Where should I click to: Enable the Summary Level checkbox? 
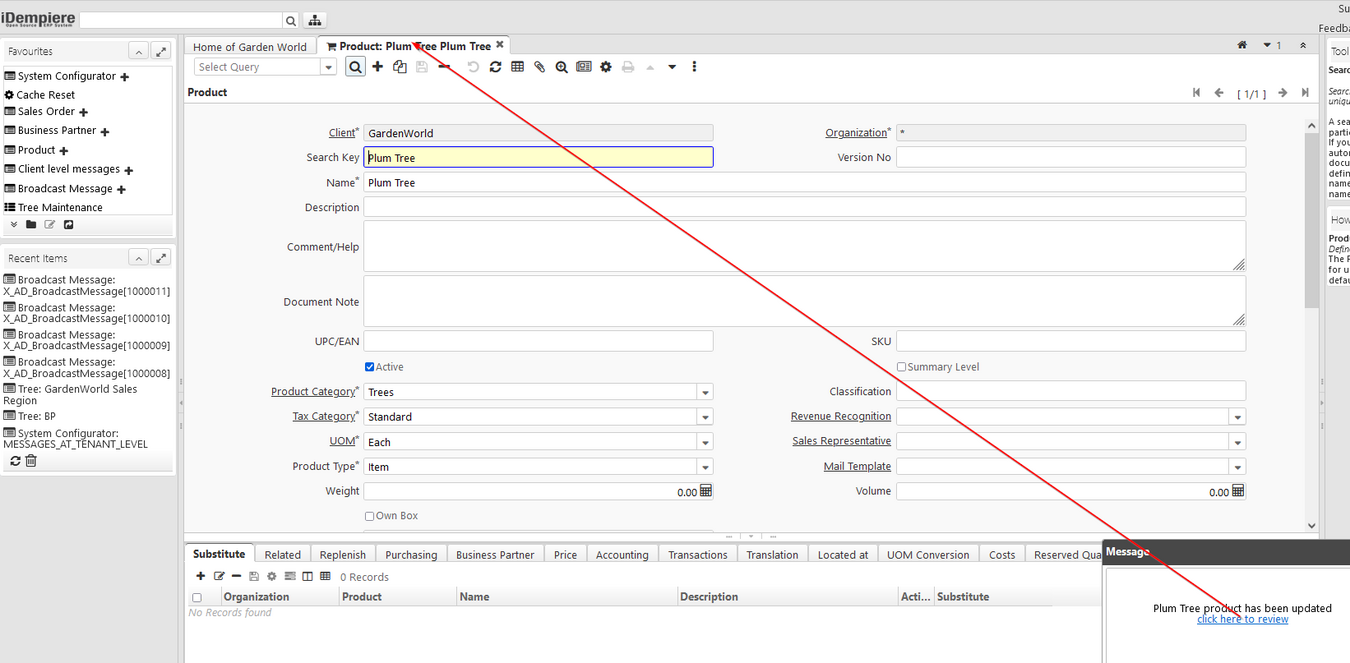(901, 367)
